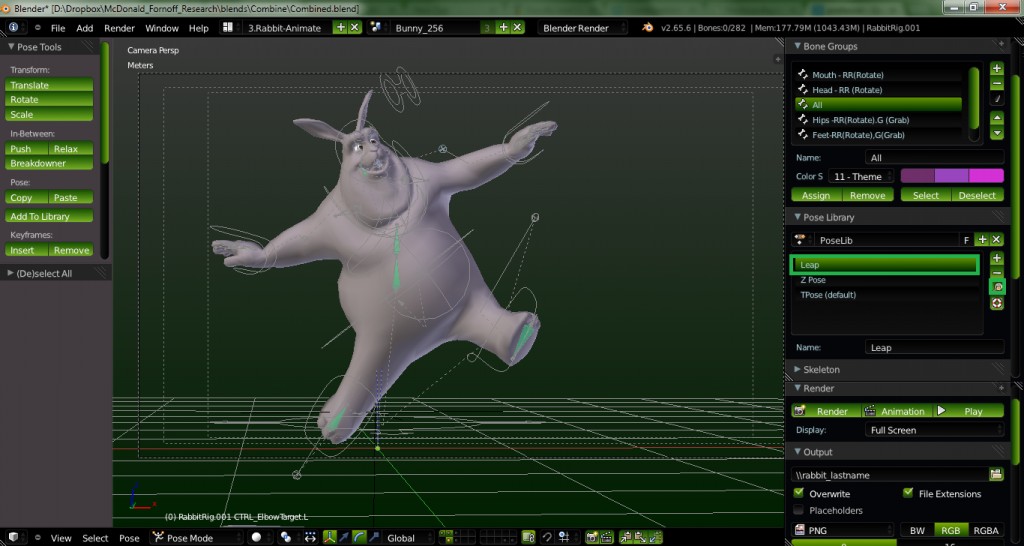1024x546 pixels.
Task: Collapse the Render panel
Action: 797,388
